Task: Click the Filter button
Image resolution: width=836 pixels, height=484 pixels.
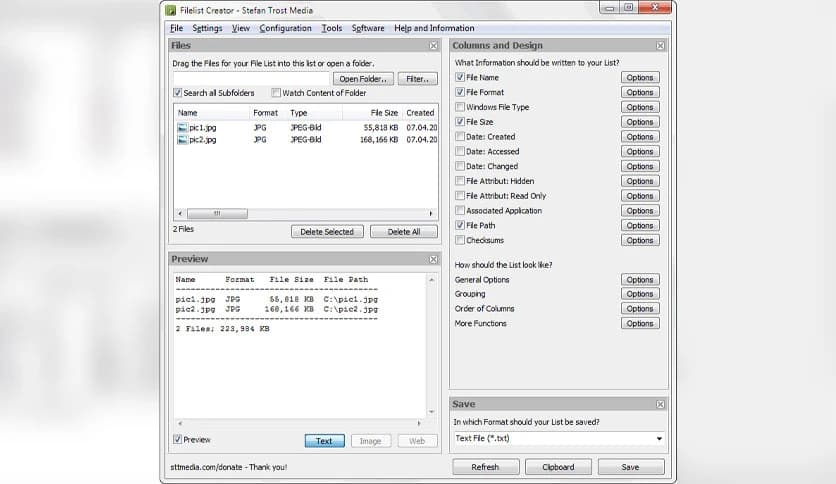Action: (x=417, y=79)
